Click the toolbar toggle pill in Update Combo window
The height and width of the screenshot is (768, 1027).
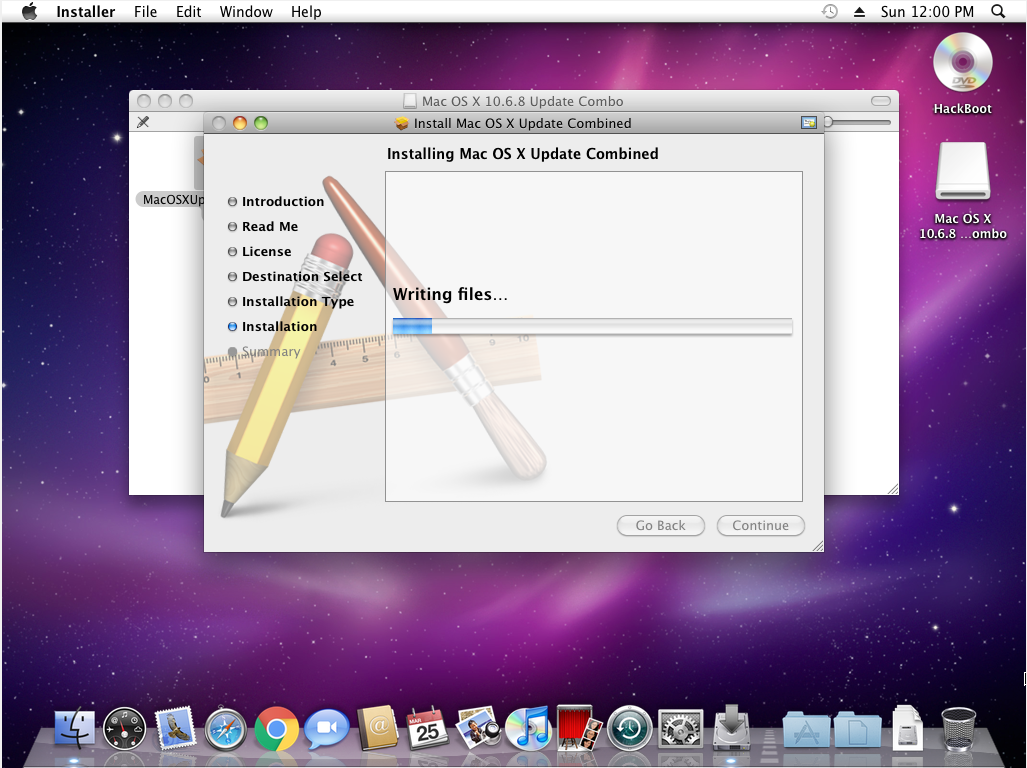[x=880, y=101]
